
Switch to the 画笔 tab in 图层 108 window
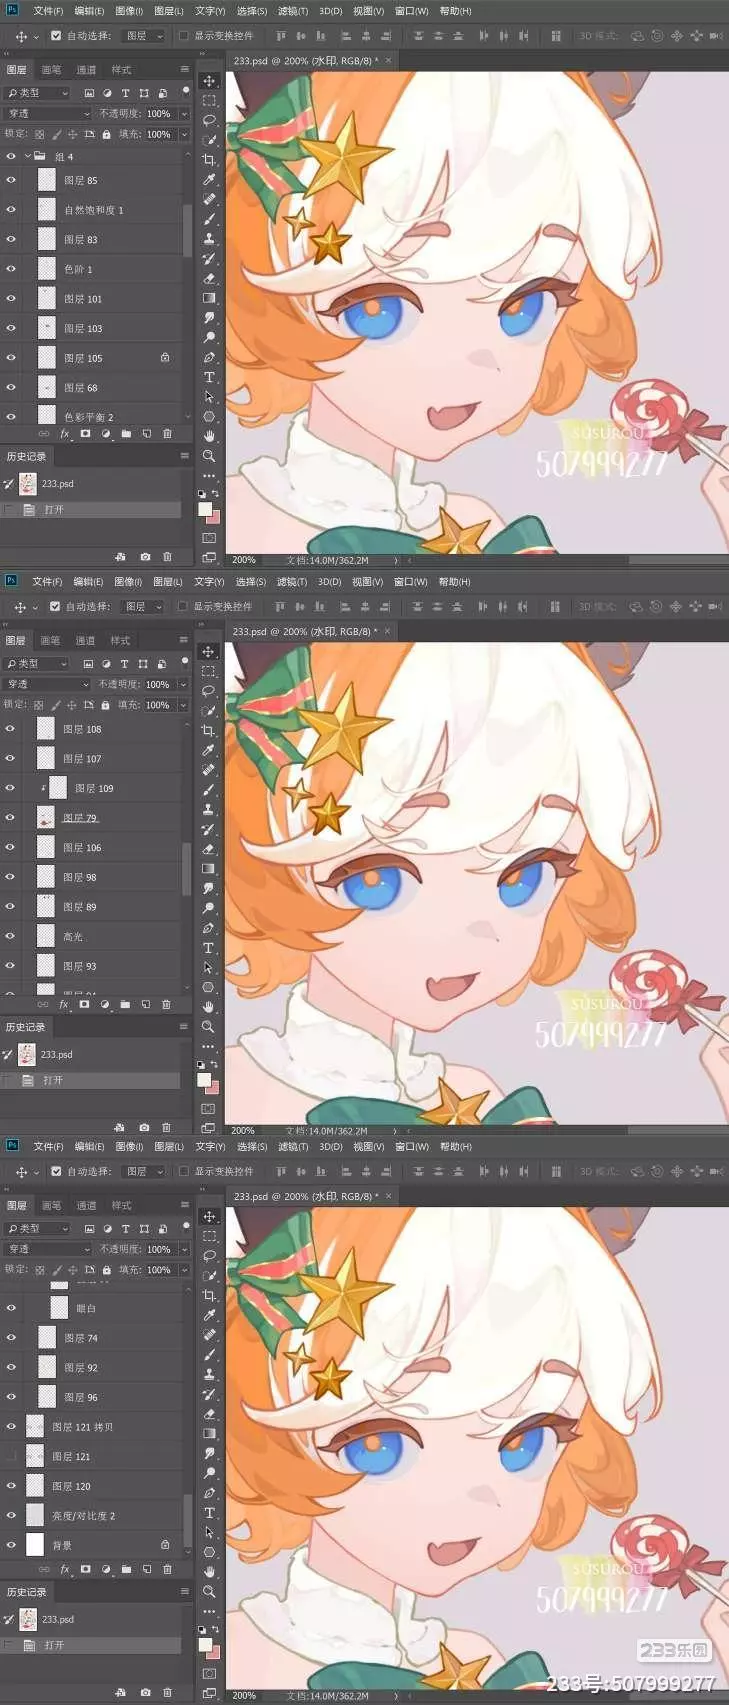(x=50, y=641)
